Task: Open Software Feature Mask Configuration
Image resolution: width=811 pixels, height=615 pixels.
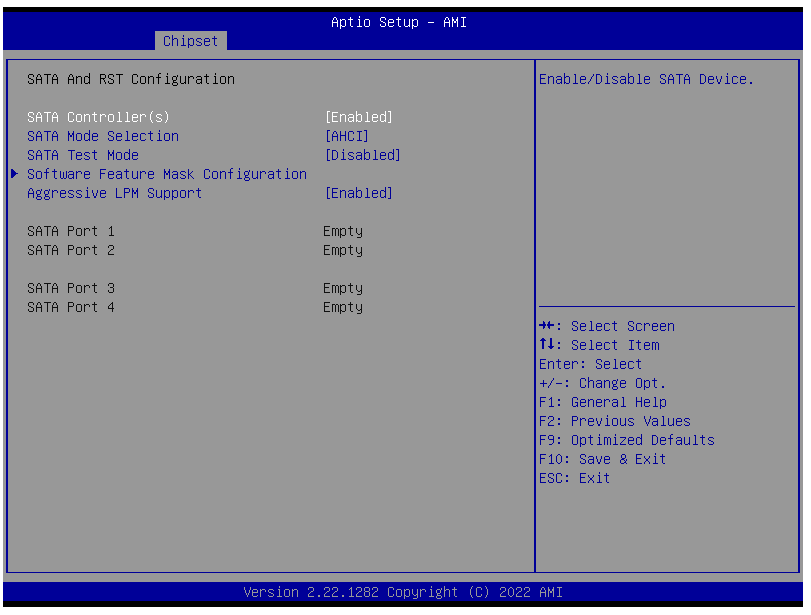Action: point(166,174)
